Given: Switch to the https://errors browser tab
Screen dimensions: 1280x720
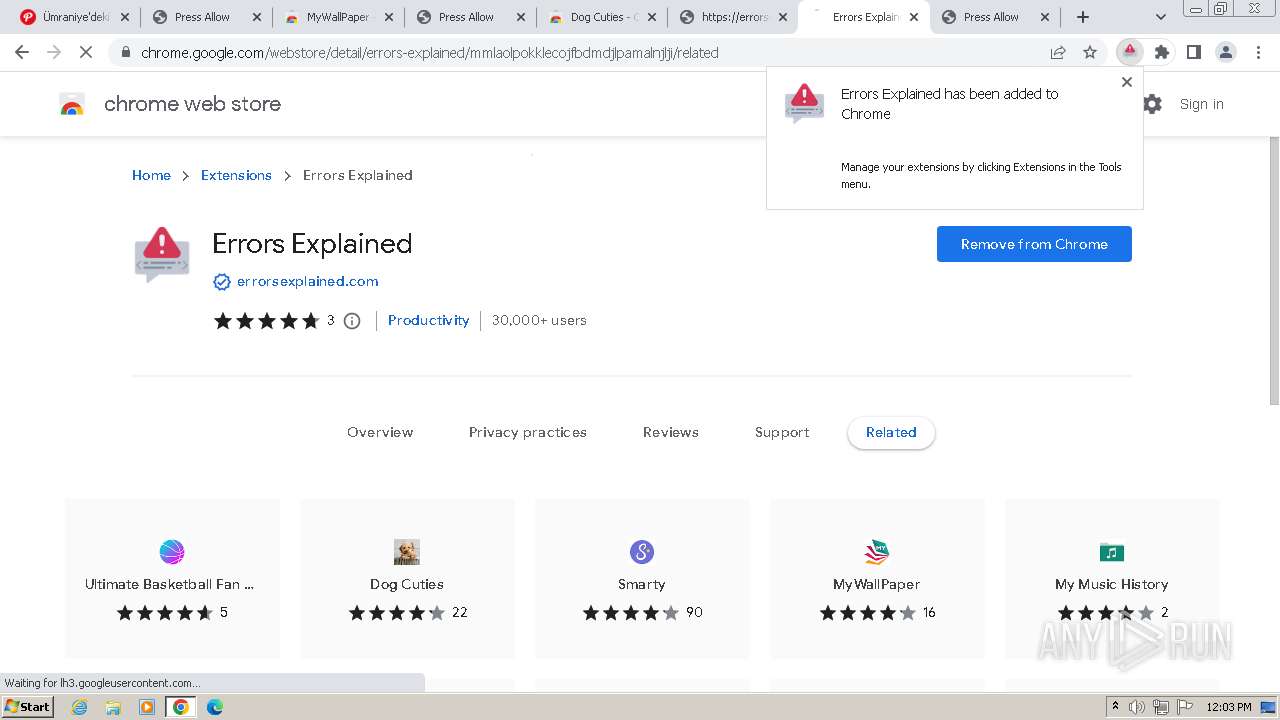Looking at the screenshot, I should point(733,17).
